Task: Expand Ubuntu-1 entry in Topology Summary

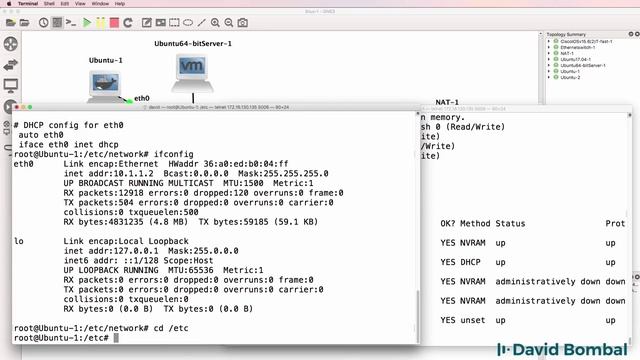Action: click(549, 71)
